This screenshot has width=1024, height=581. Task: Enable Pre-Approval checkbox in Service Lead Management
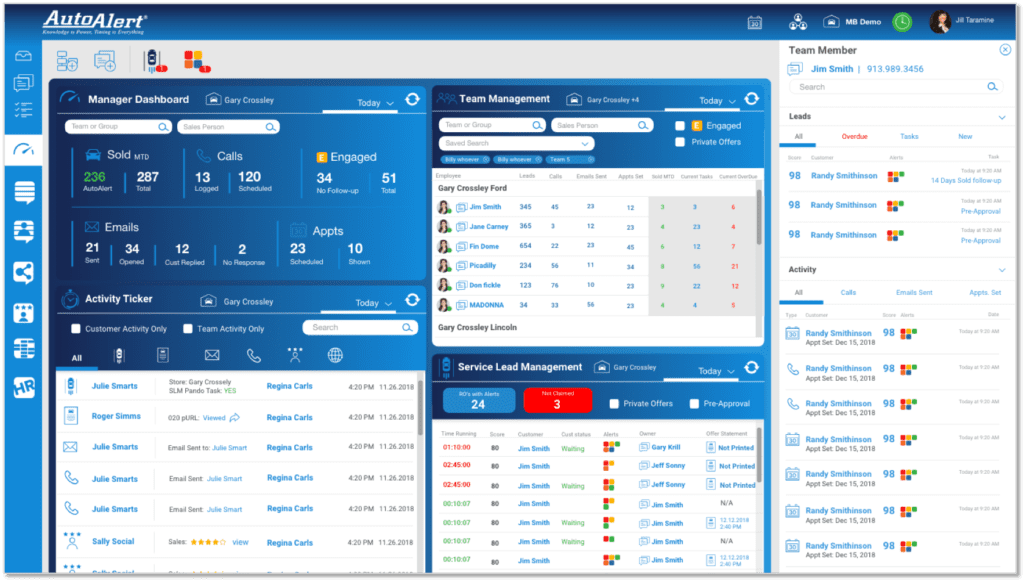pos(694,404)
